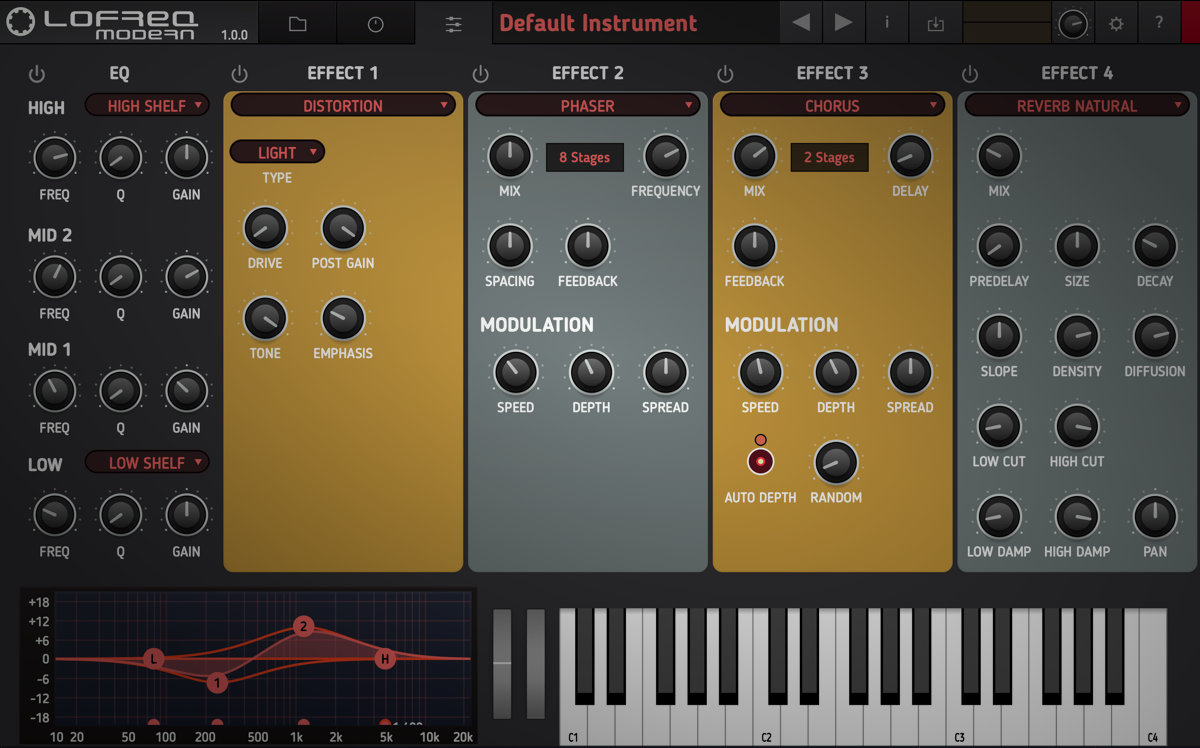Open the Distortion effect dropdown in Effect 1
Viewport: 1200px width, 748px height.
click(x=343, y=105)
